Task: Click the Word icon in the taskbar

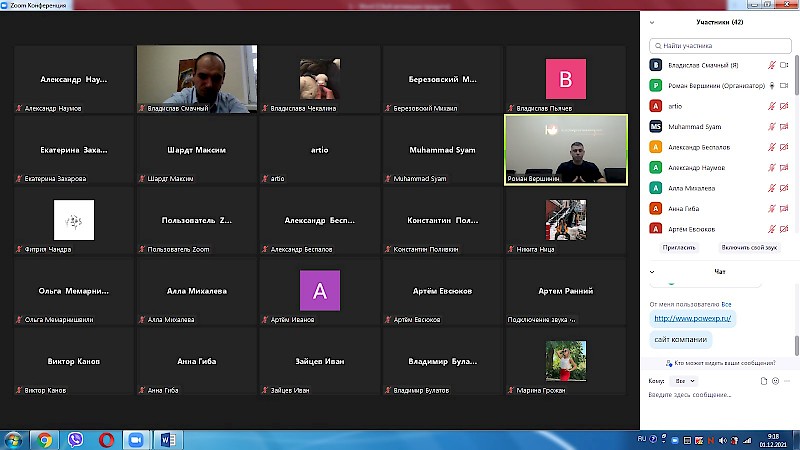Action: 167,439
